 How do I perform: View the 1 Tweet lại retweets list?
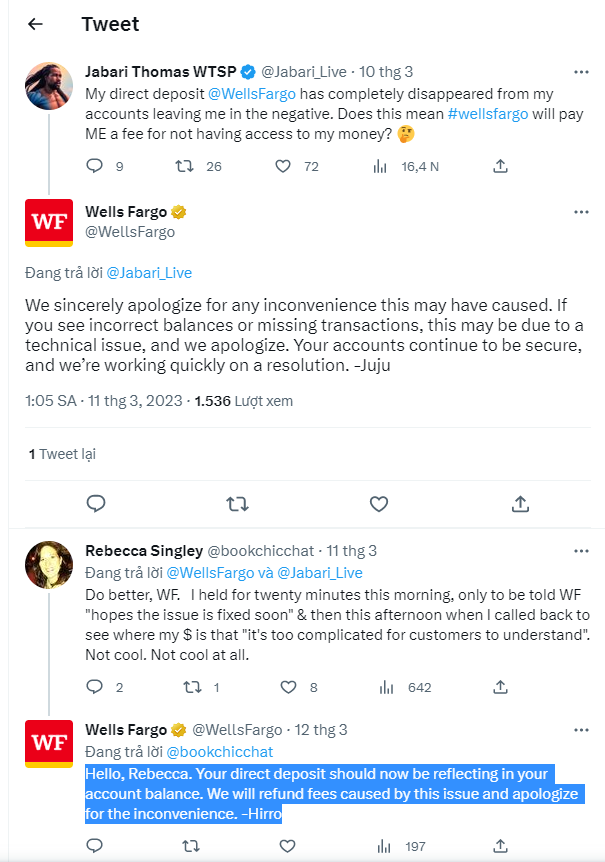pos(62,454)
